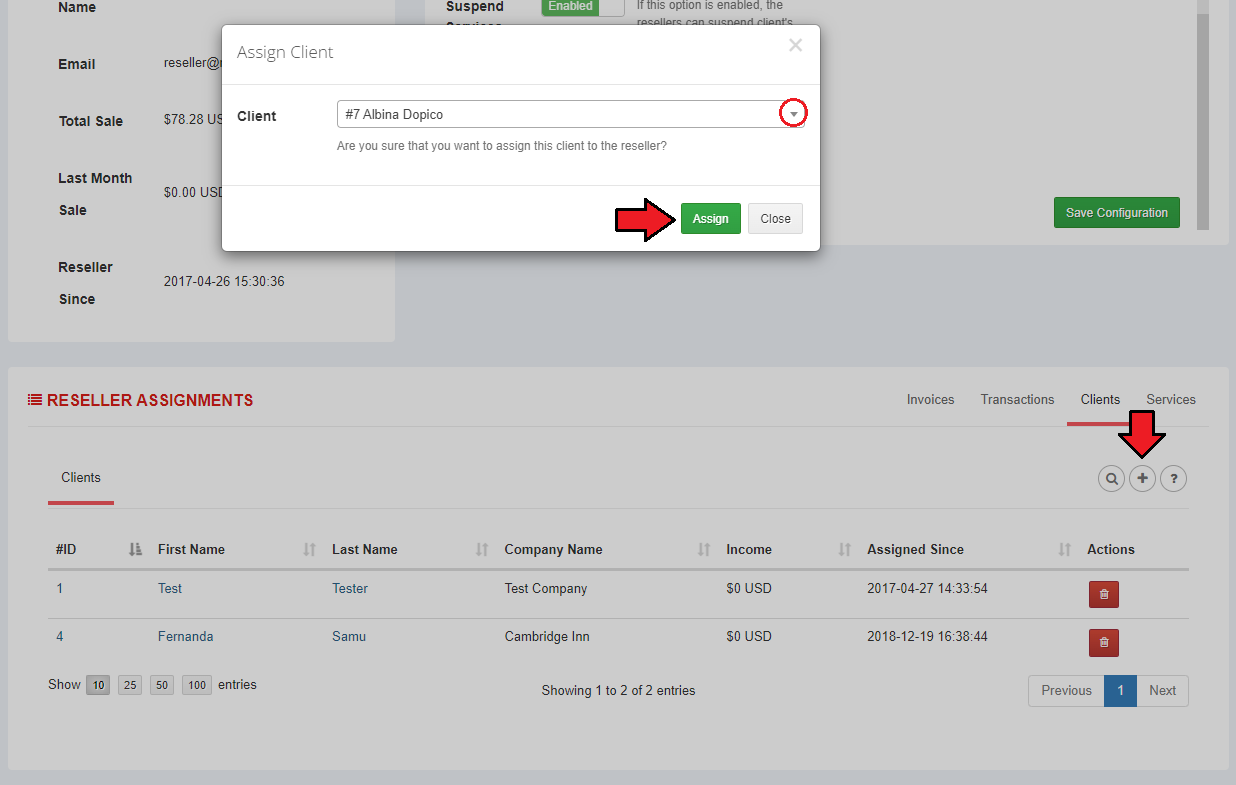Click the green Assign button
This screenshot has height=785, width=1236.
coord(711,218)
